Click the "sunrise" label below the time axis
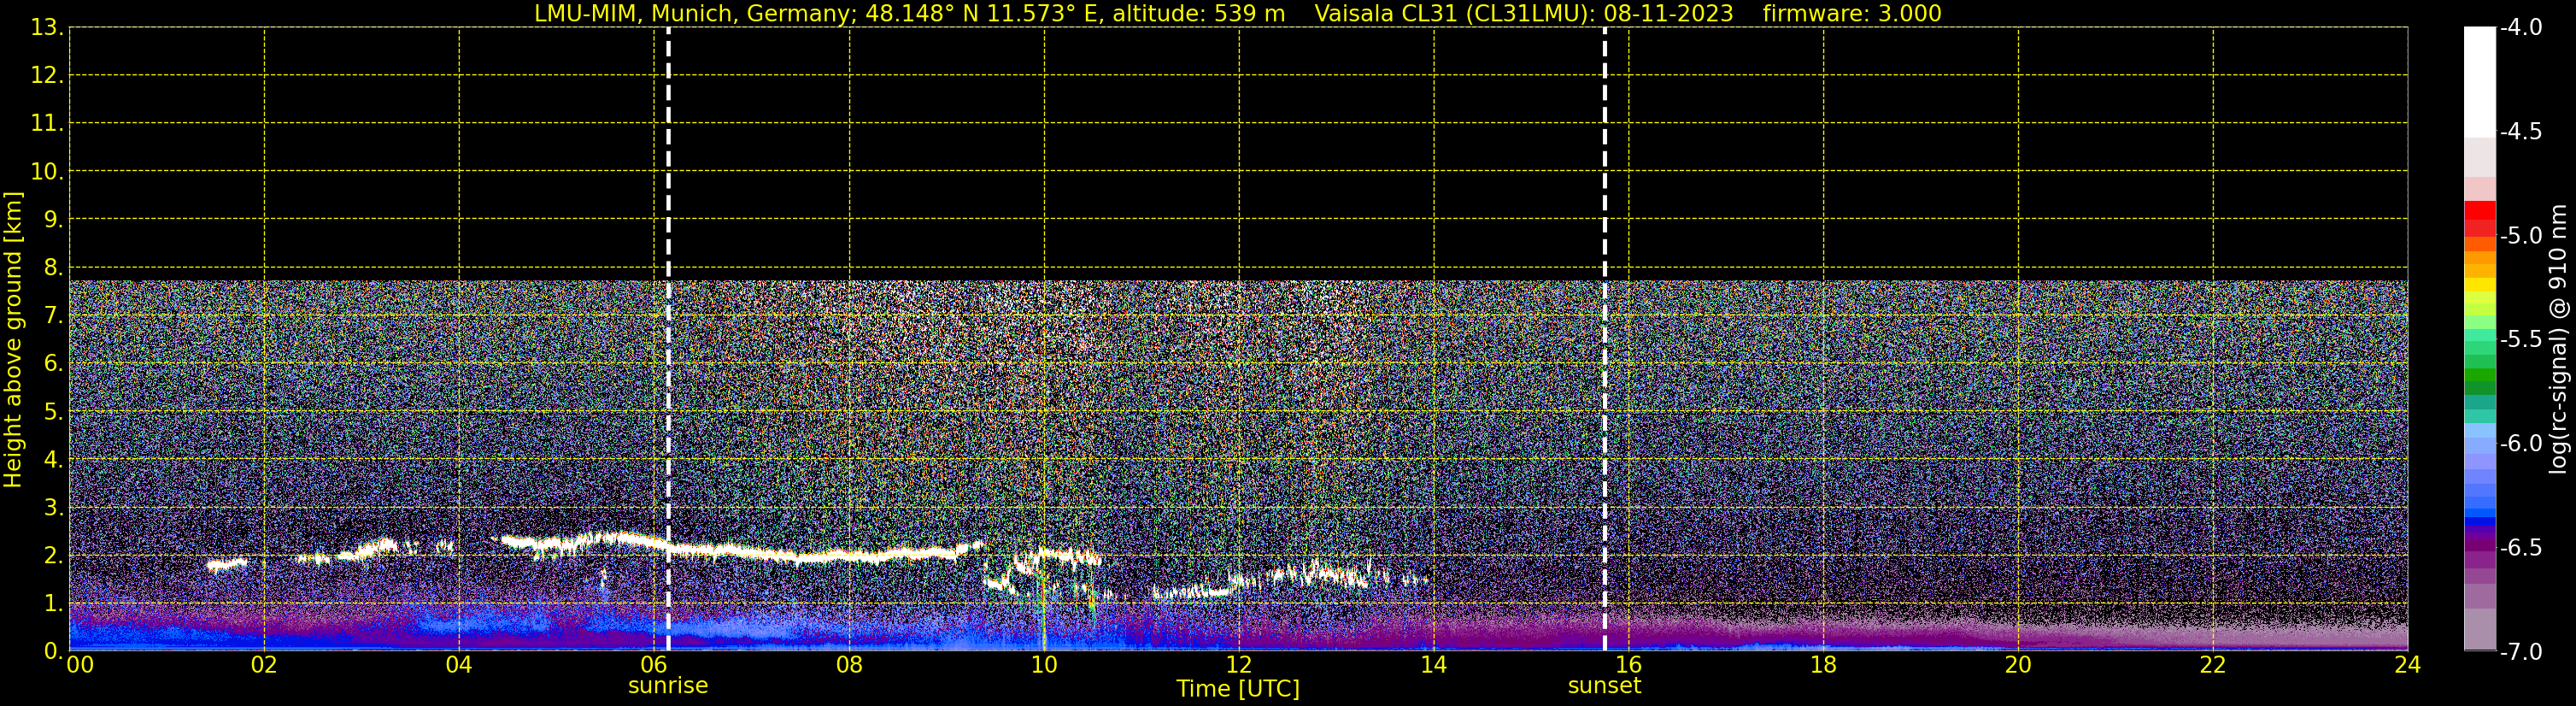Viewport: 2576px width, 706px height. click(x=668, y=686)
